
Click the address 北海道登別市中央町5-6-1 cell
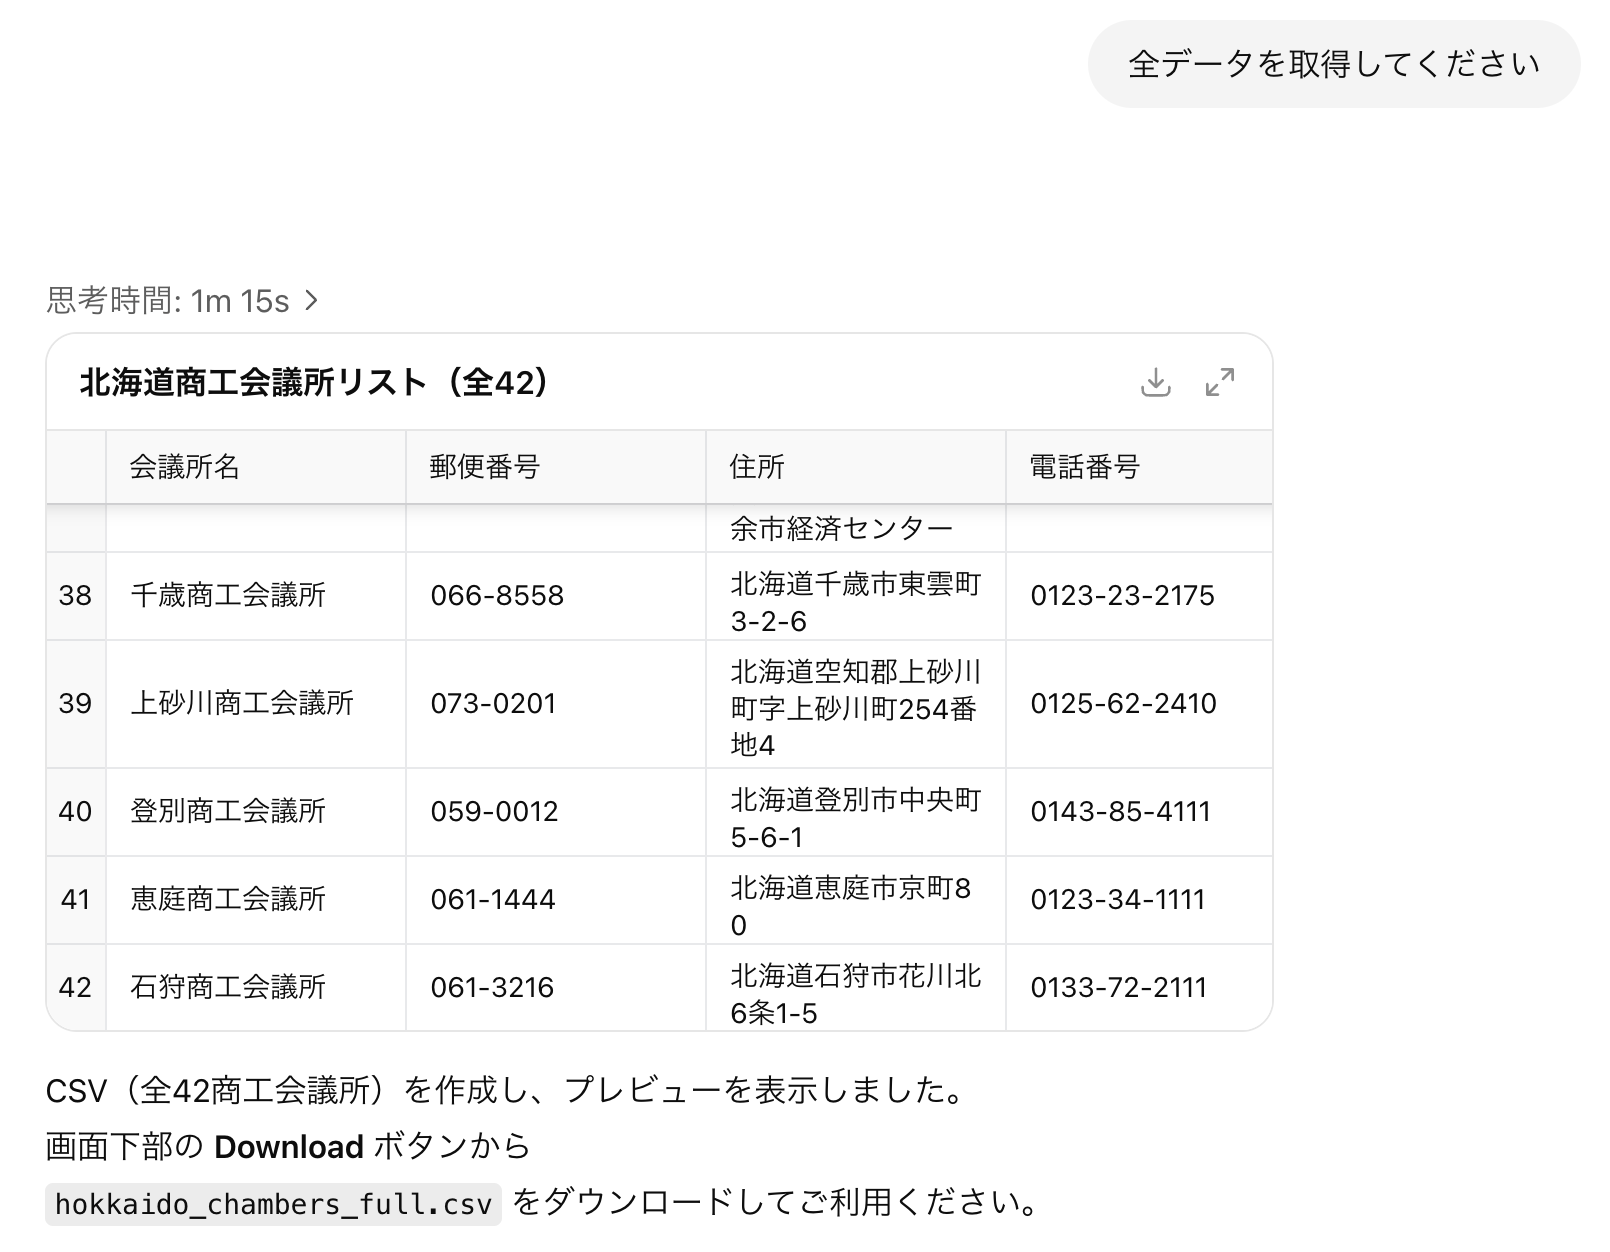(x=855, y=817)
